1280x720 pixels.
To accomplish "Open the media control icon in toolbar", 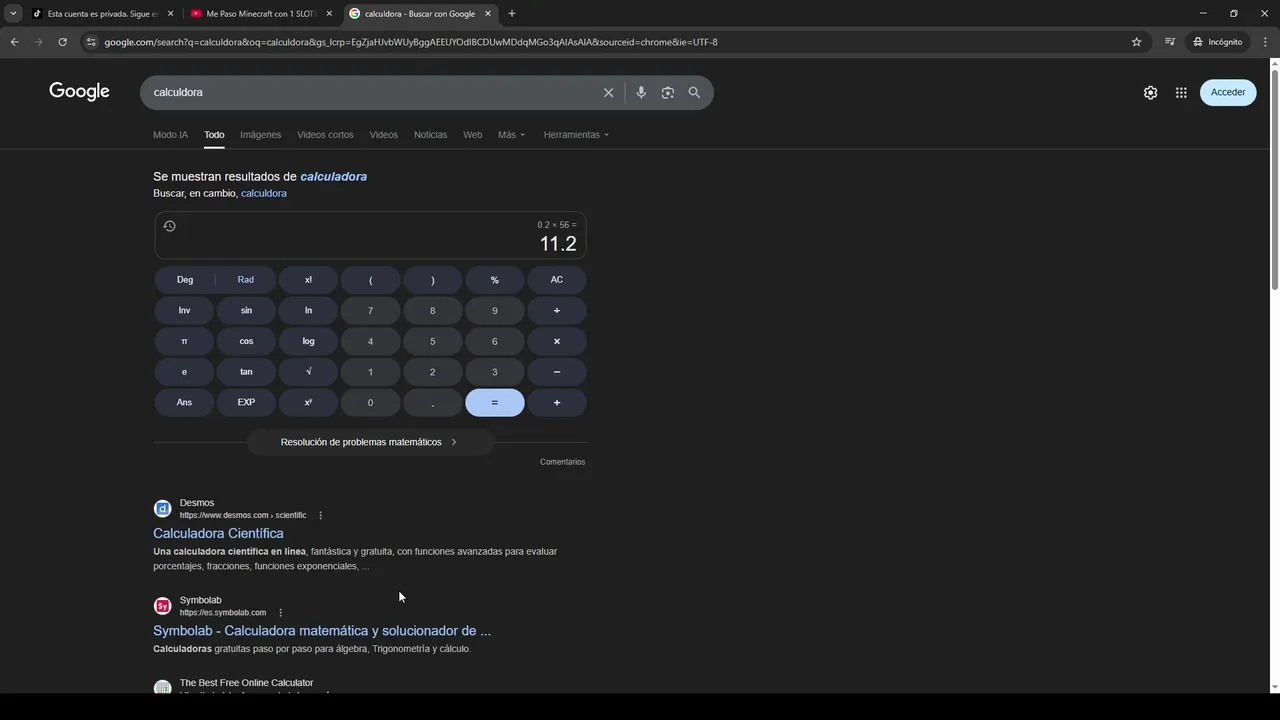I will [x=1169, y=42].
